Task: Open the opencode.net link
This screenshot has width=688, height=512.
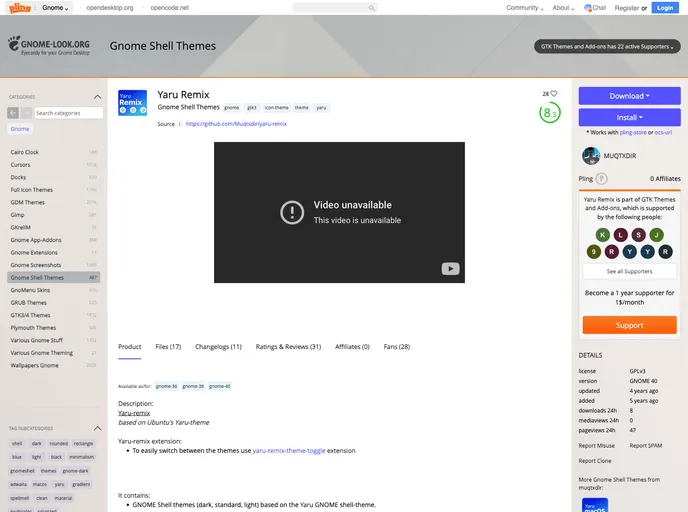Action: [169, 7]
